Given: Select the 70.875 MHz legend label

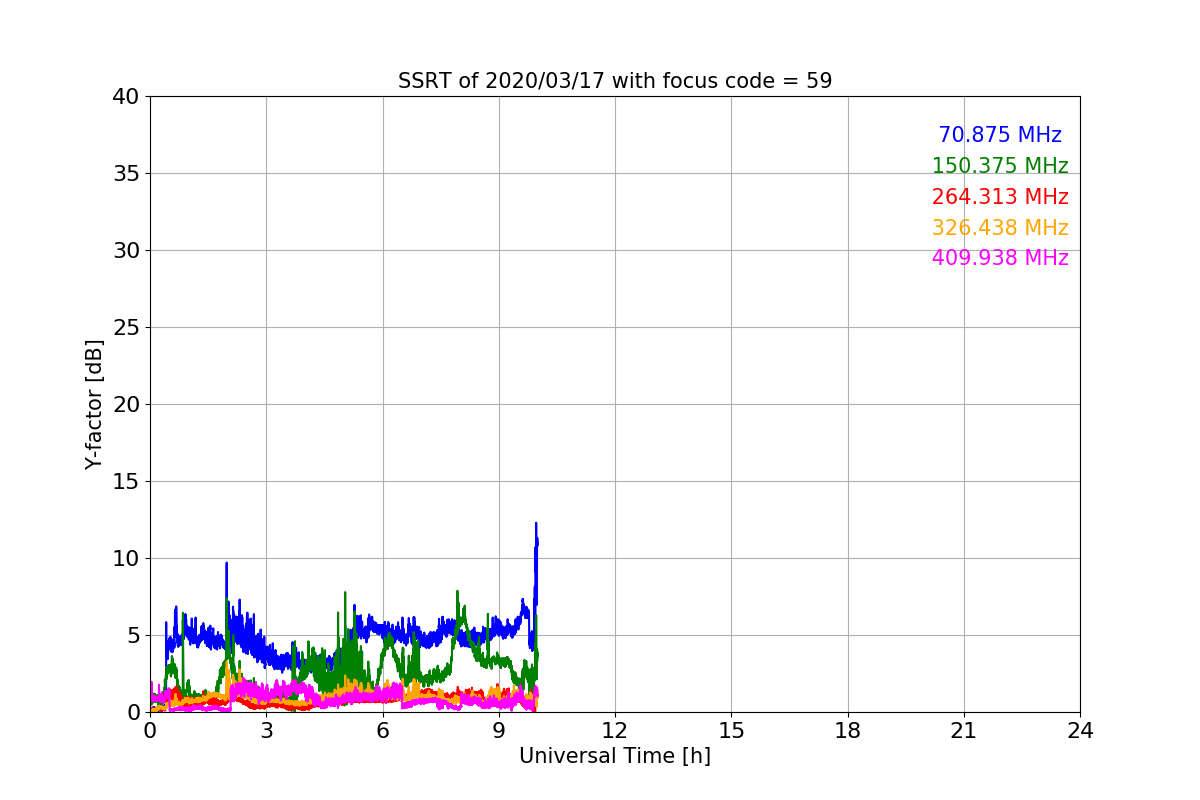Looking at the screenshot, I should (x=1000, y=135).
